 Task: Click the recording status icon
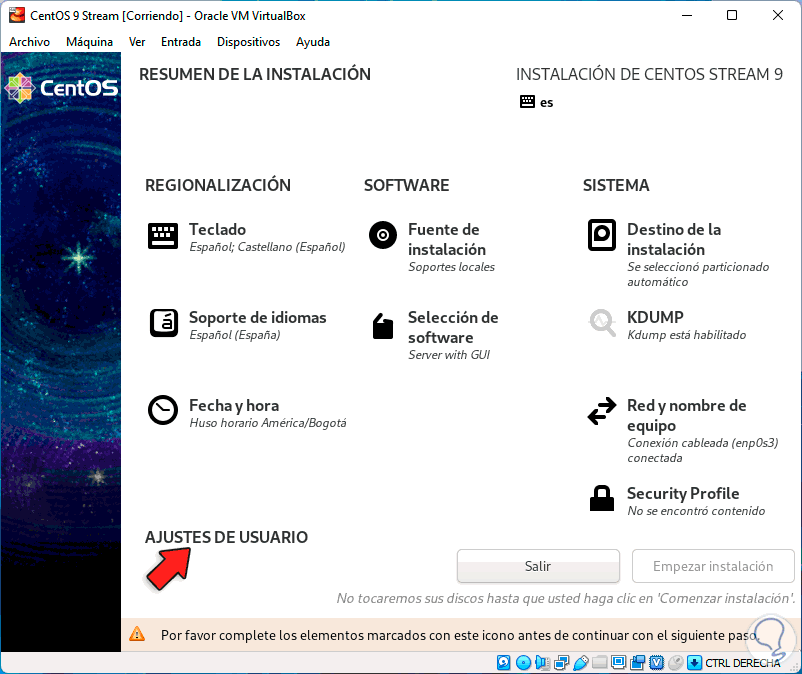tap(637, 663)
